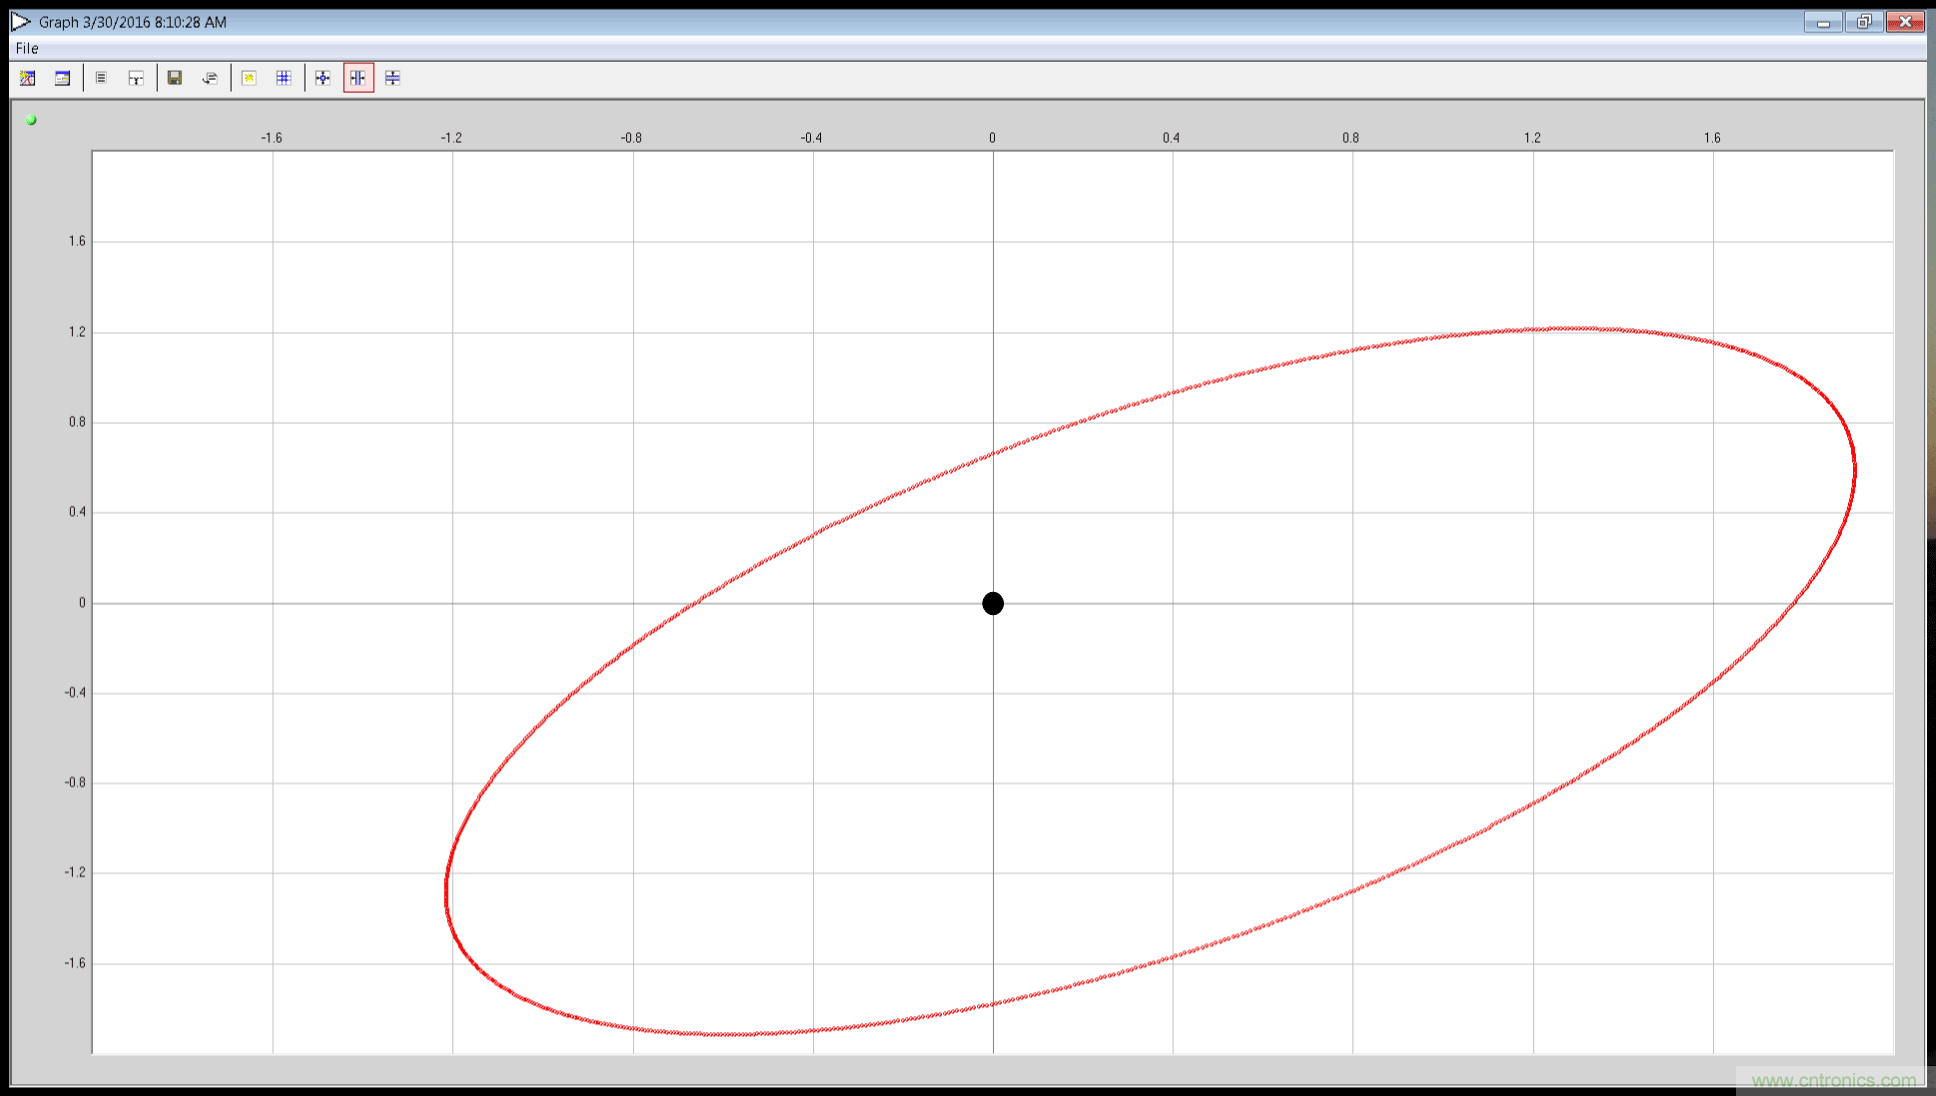Click the application arrow icon in title bar
The image size is (1936, 1096).
pyautogui.click(x=20, y=22)
